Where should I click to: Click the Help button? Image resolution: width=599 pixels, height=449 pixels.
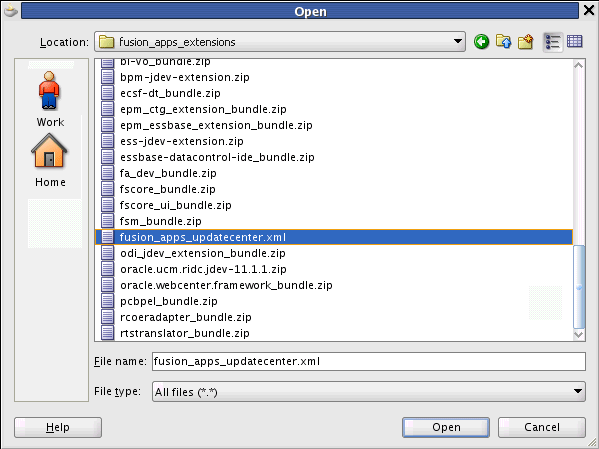tap(58, 427)
